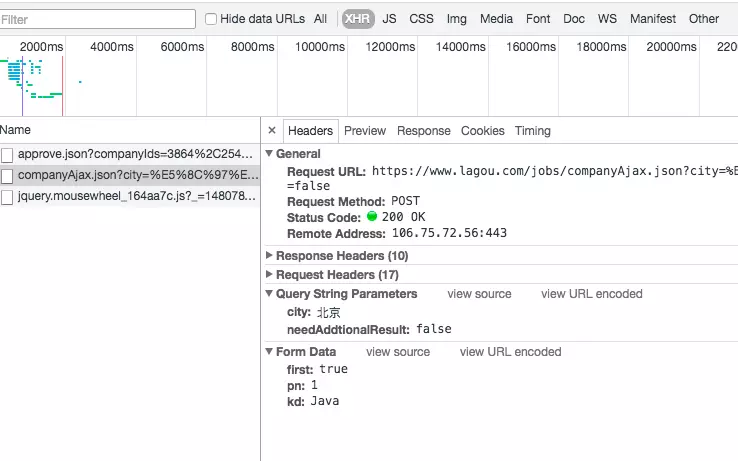Expand Request Headers section
738x461 pixels.
coord(269,275)
